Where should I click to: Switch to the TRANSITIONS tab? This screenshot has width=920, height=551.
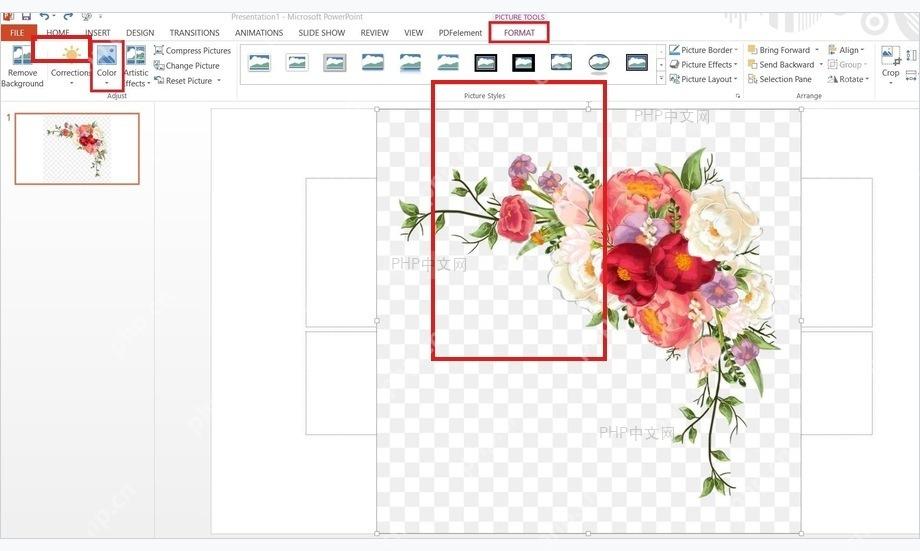point(194,33)
